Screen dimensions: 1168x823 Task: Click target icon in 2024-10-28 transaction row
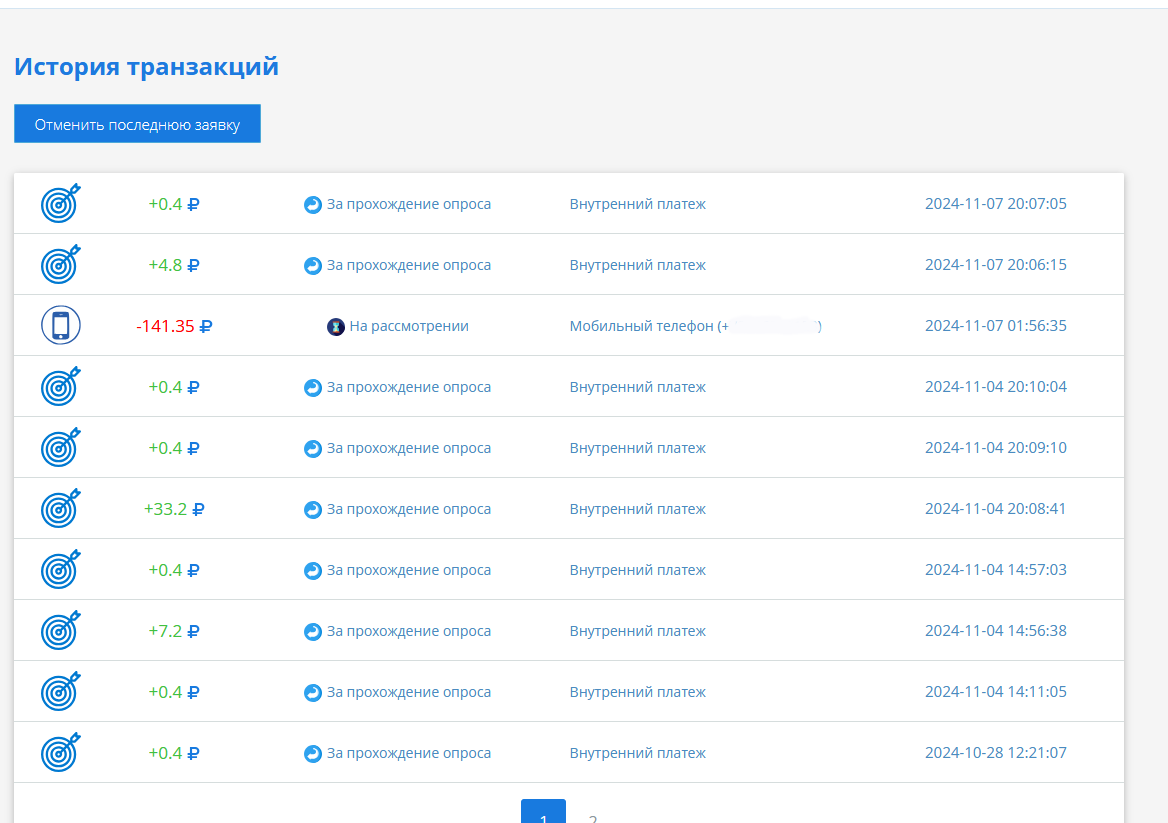tap(60, 753)
